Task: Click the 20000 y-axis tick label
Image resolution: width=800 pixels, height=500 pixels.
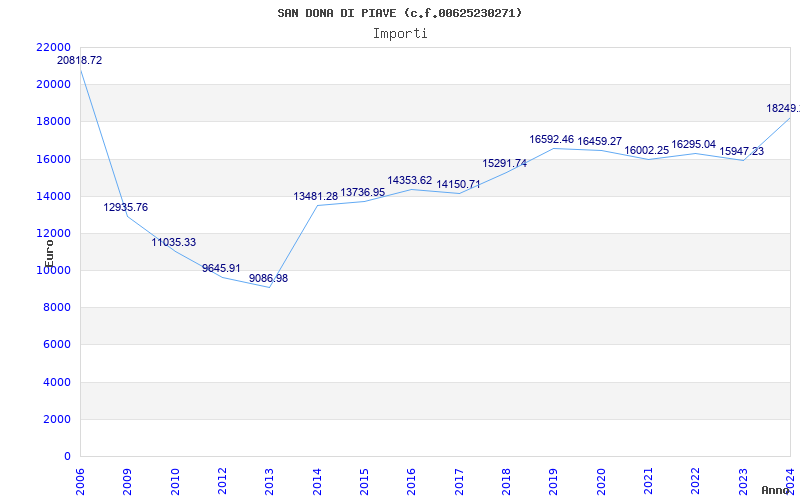Action: pyautogui.click(x=54, y=85)
